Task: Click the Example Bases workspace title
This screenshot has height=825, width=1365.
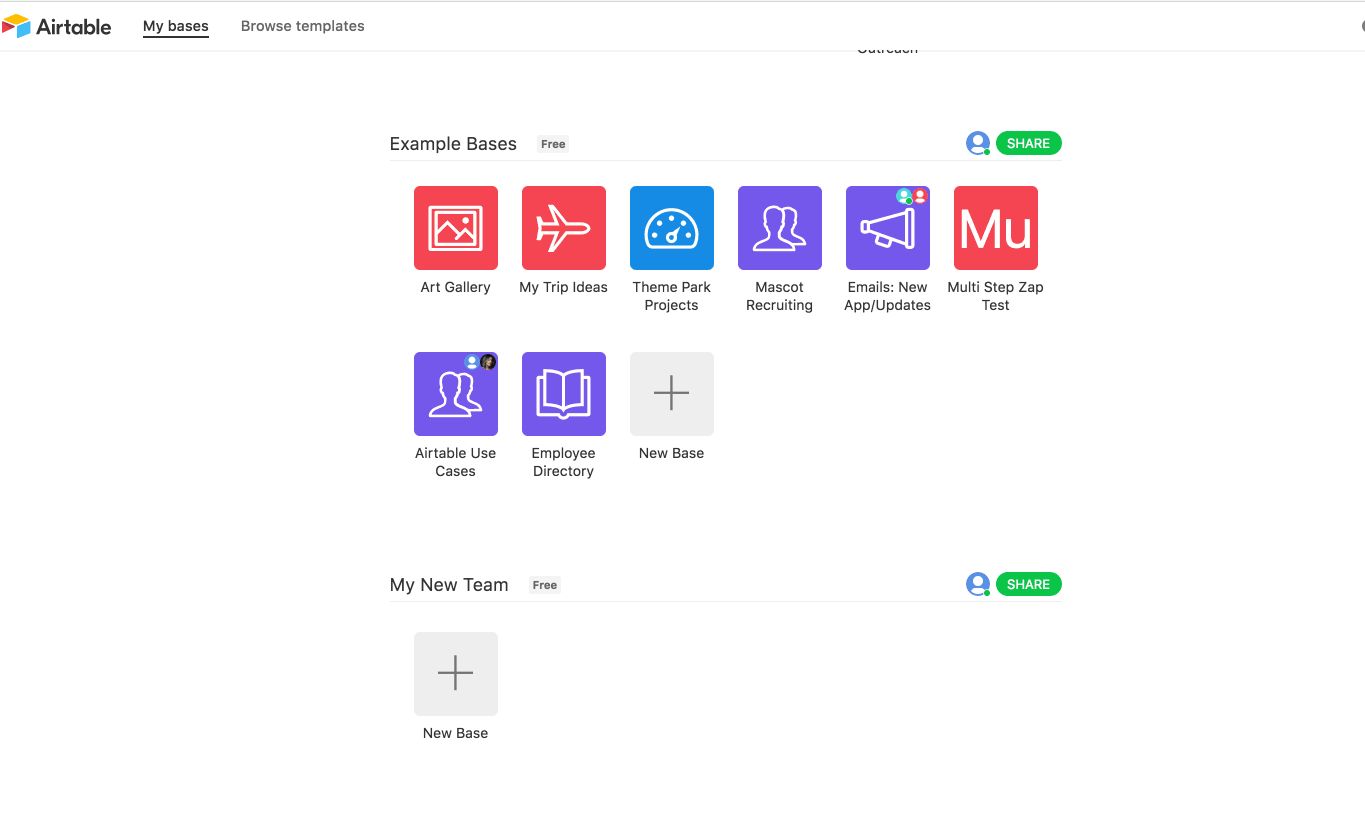Action: [x=453, y=144]
